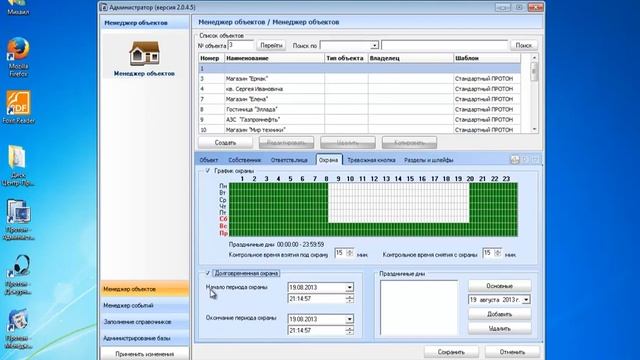Click the Отменить button
This screenshot has width=640, height=360.
[x=512, y=352]
